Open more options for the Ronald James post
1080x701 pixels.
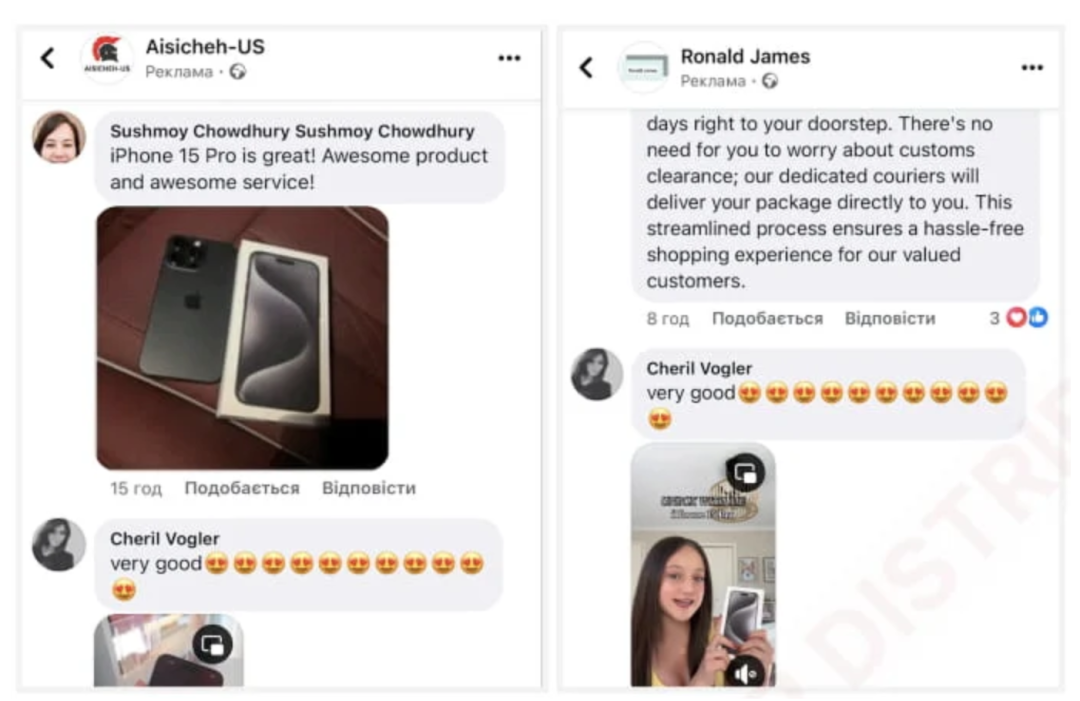pyautogui.click(x=1031, y=67)
